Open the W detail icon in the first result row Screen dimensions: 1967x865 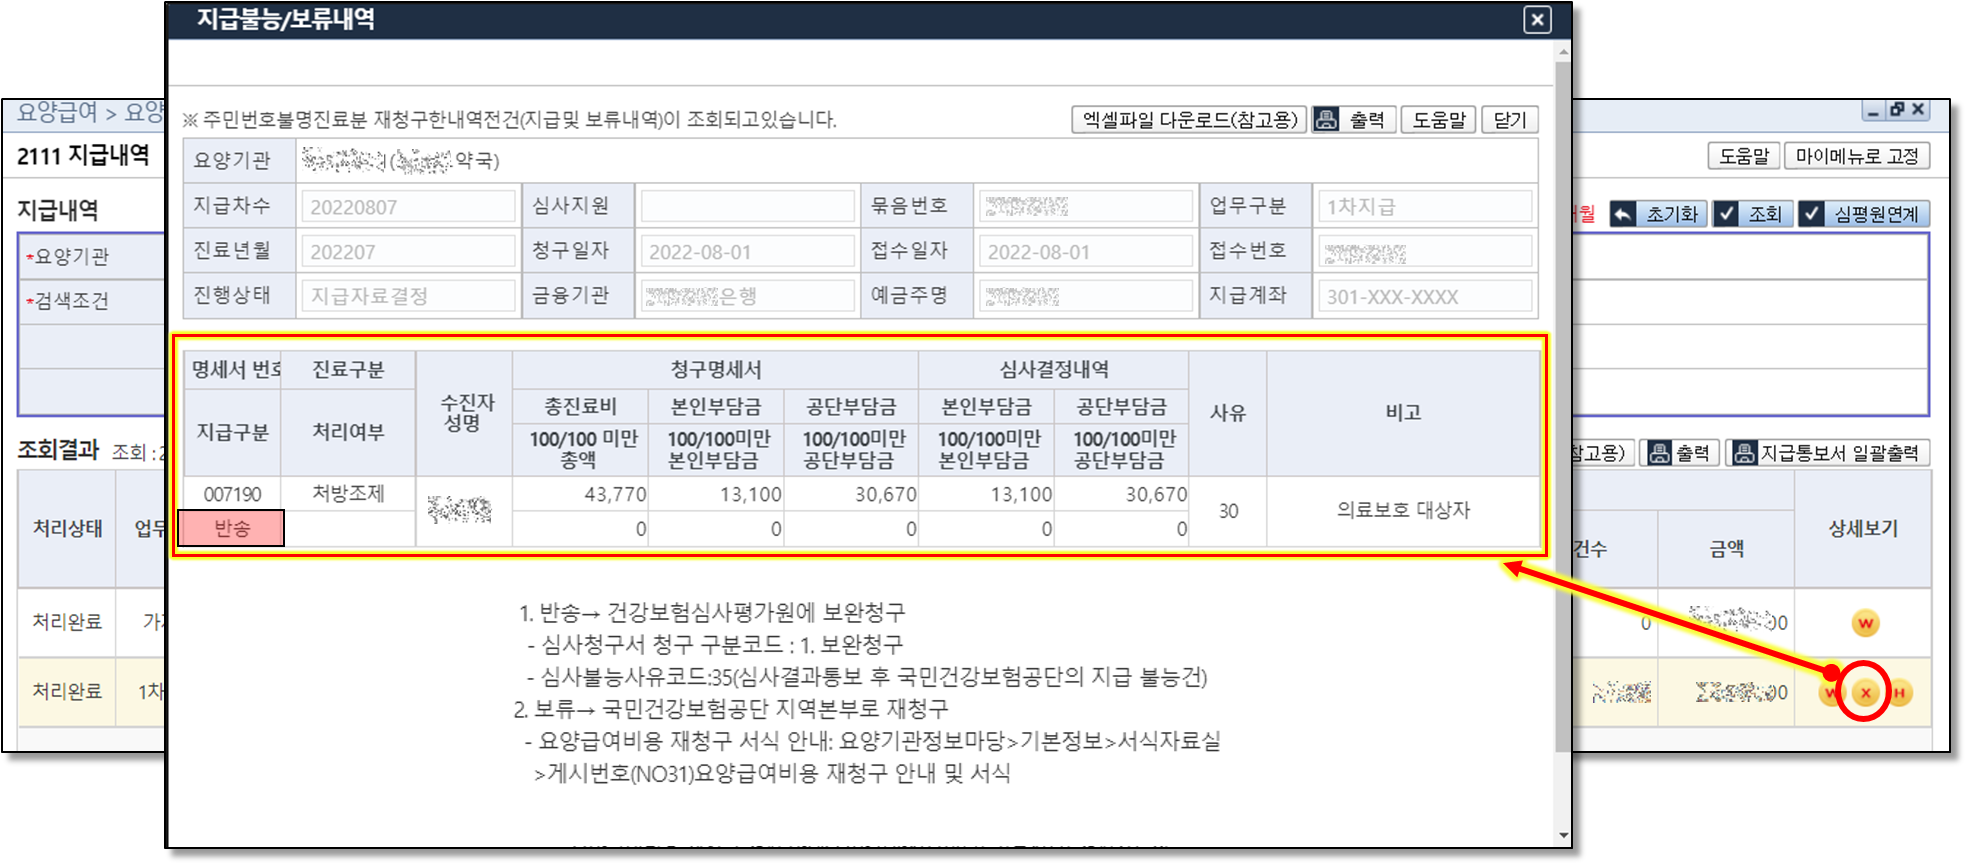tap(1865, 623)
